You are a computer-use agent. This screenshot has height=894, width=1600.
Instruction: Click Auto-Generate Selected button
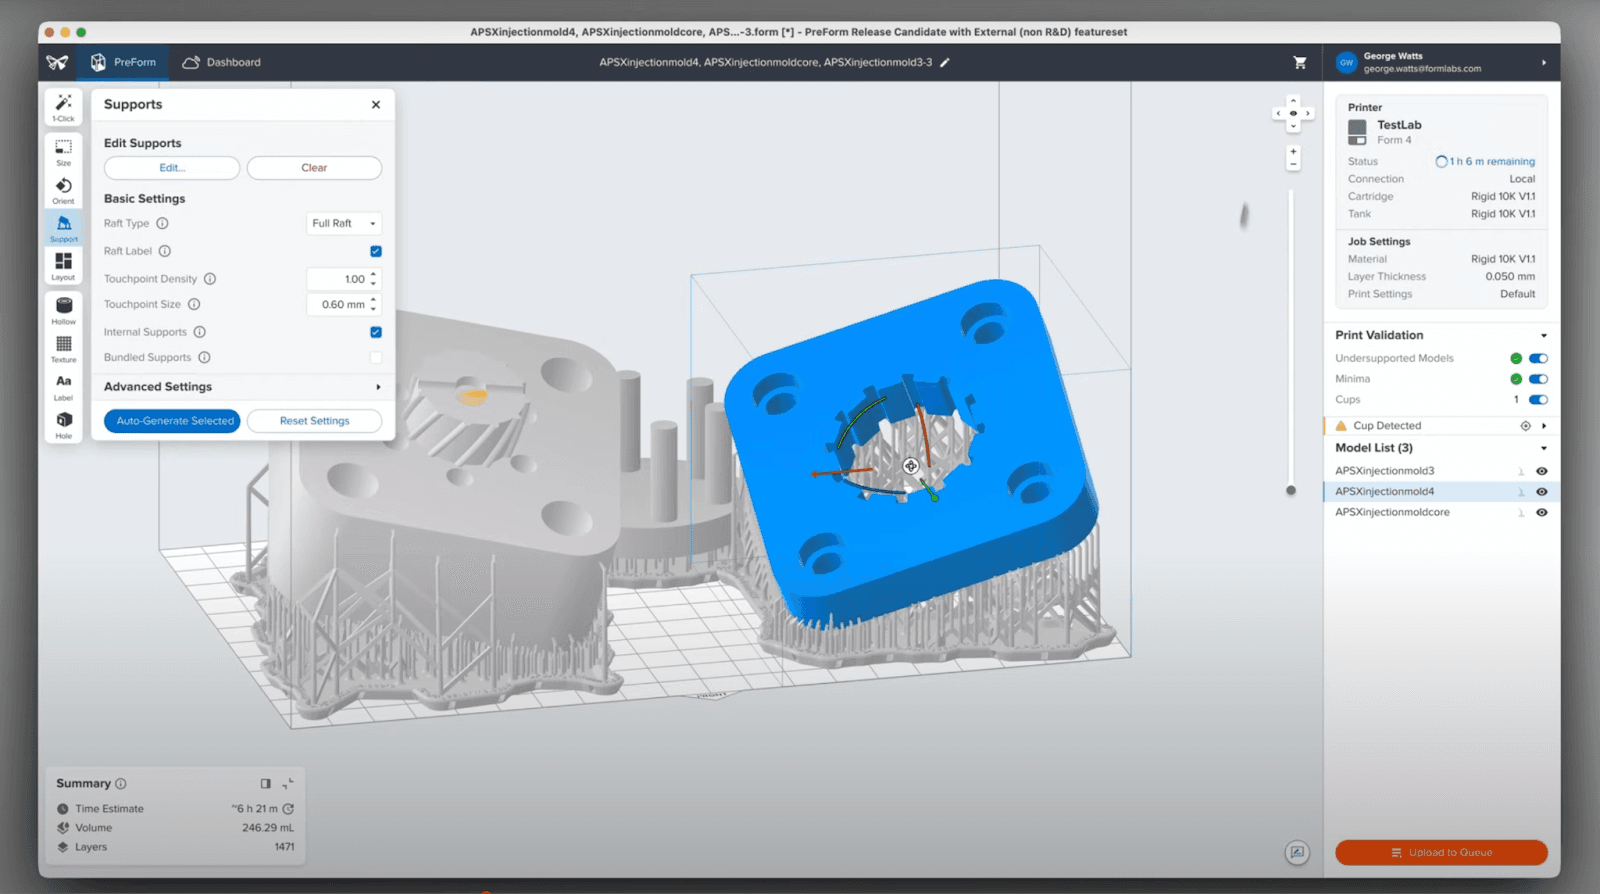coord(173,421)
